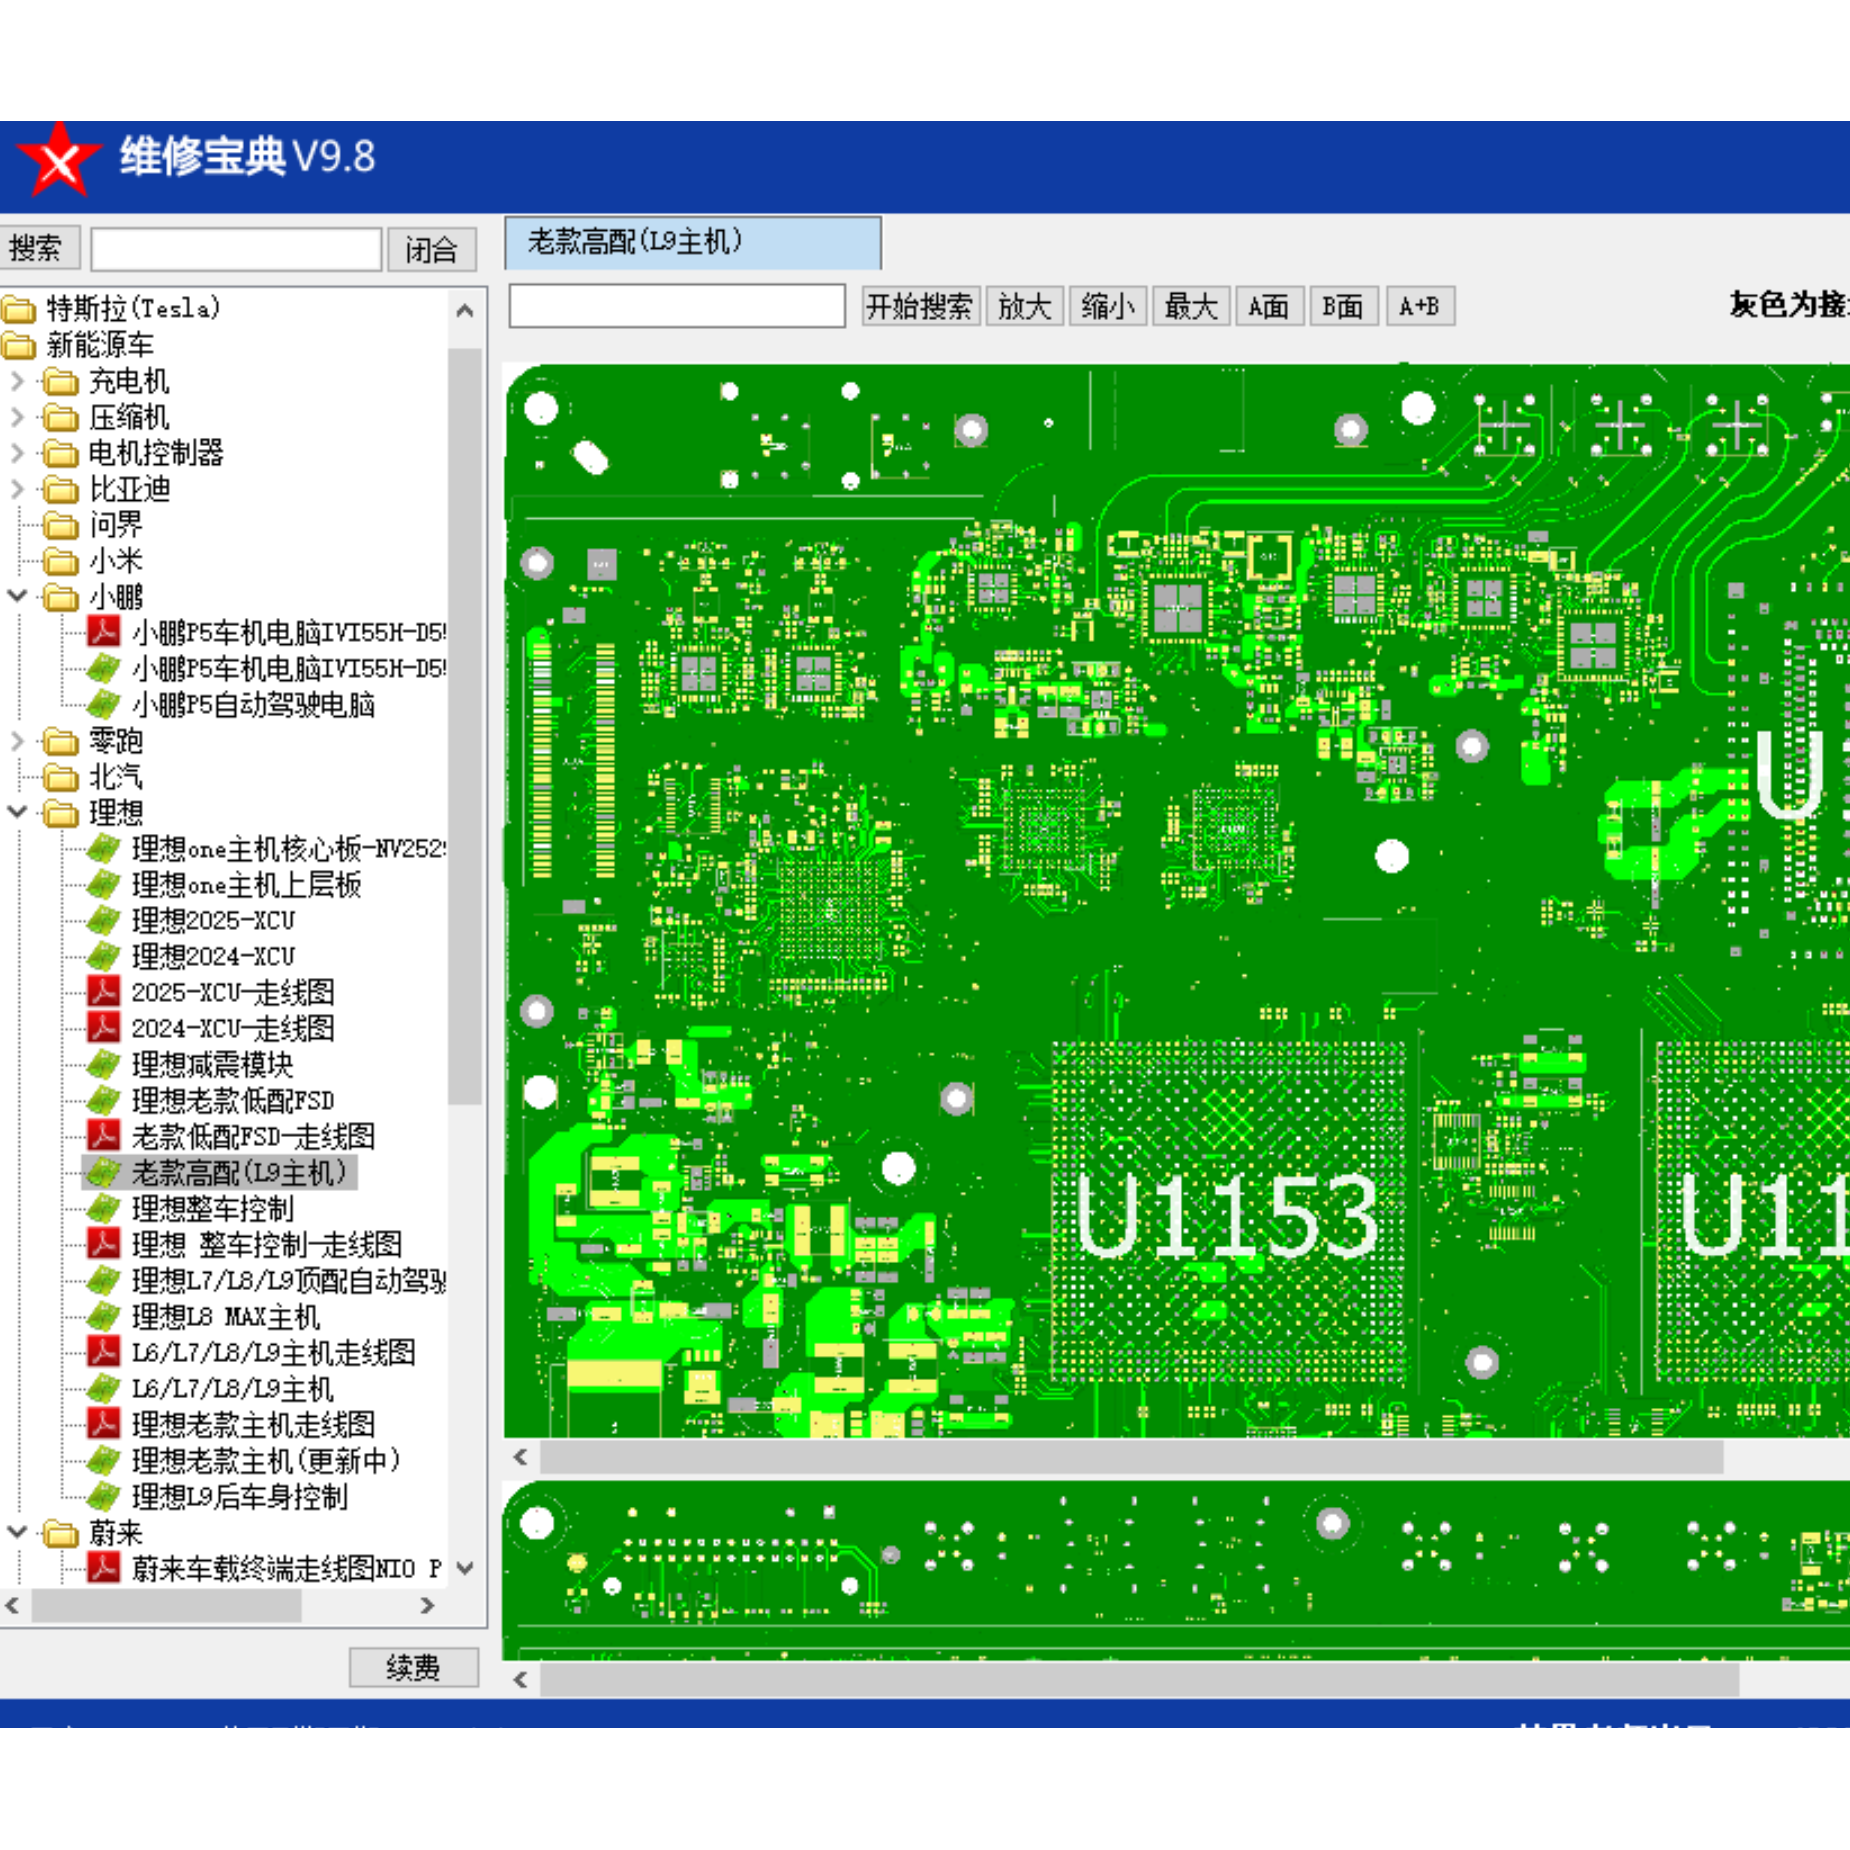Click the 搜索 button
Screen dimensions: 1850x1850
38,248
